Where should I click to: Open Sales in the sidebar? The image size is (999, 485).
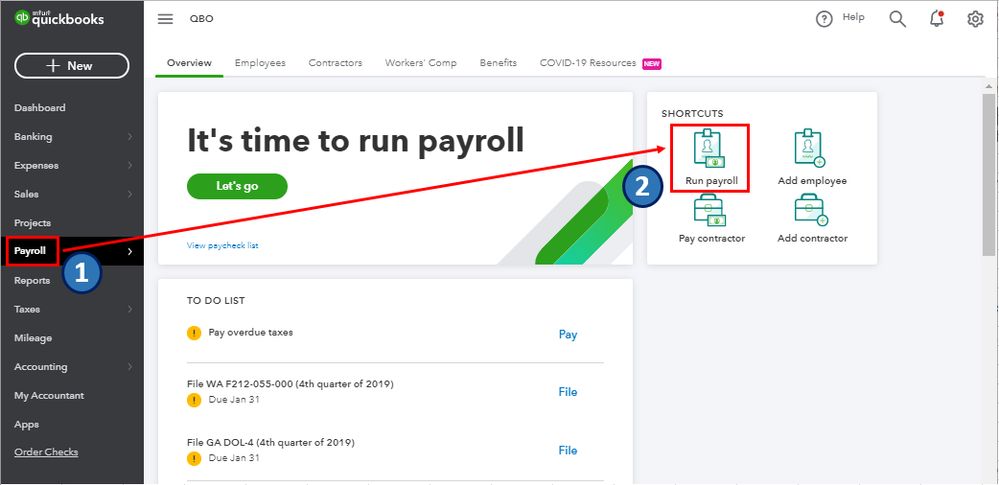(26, 194)
